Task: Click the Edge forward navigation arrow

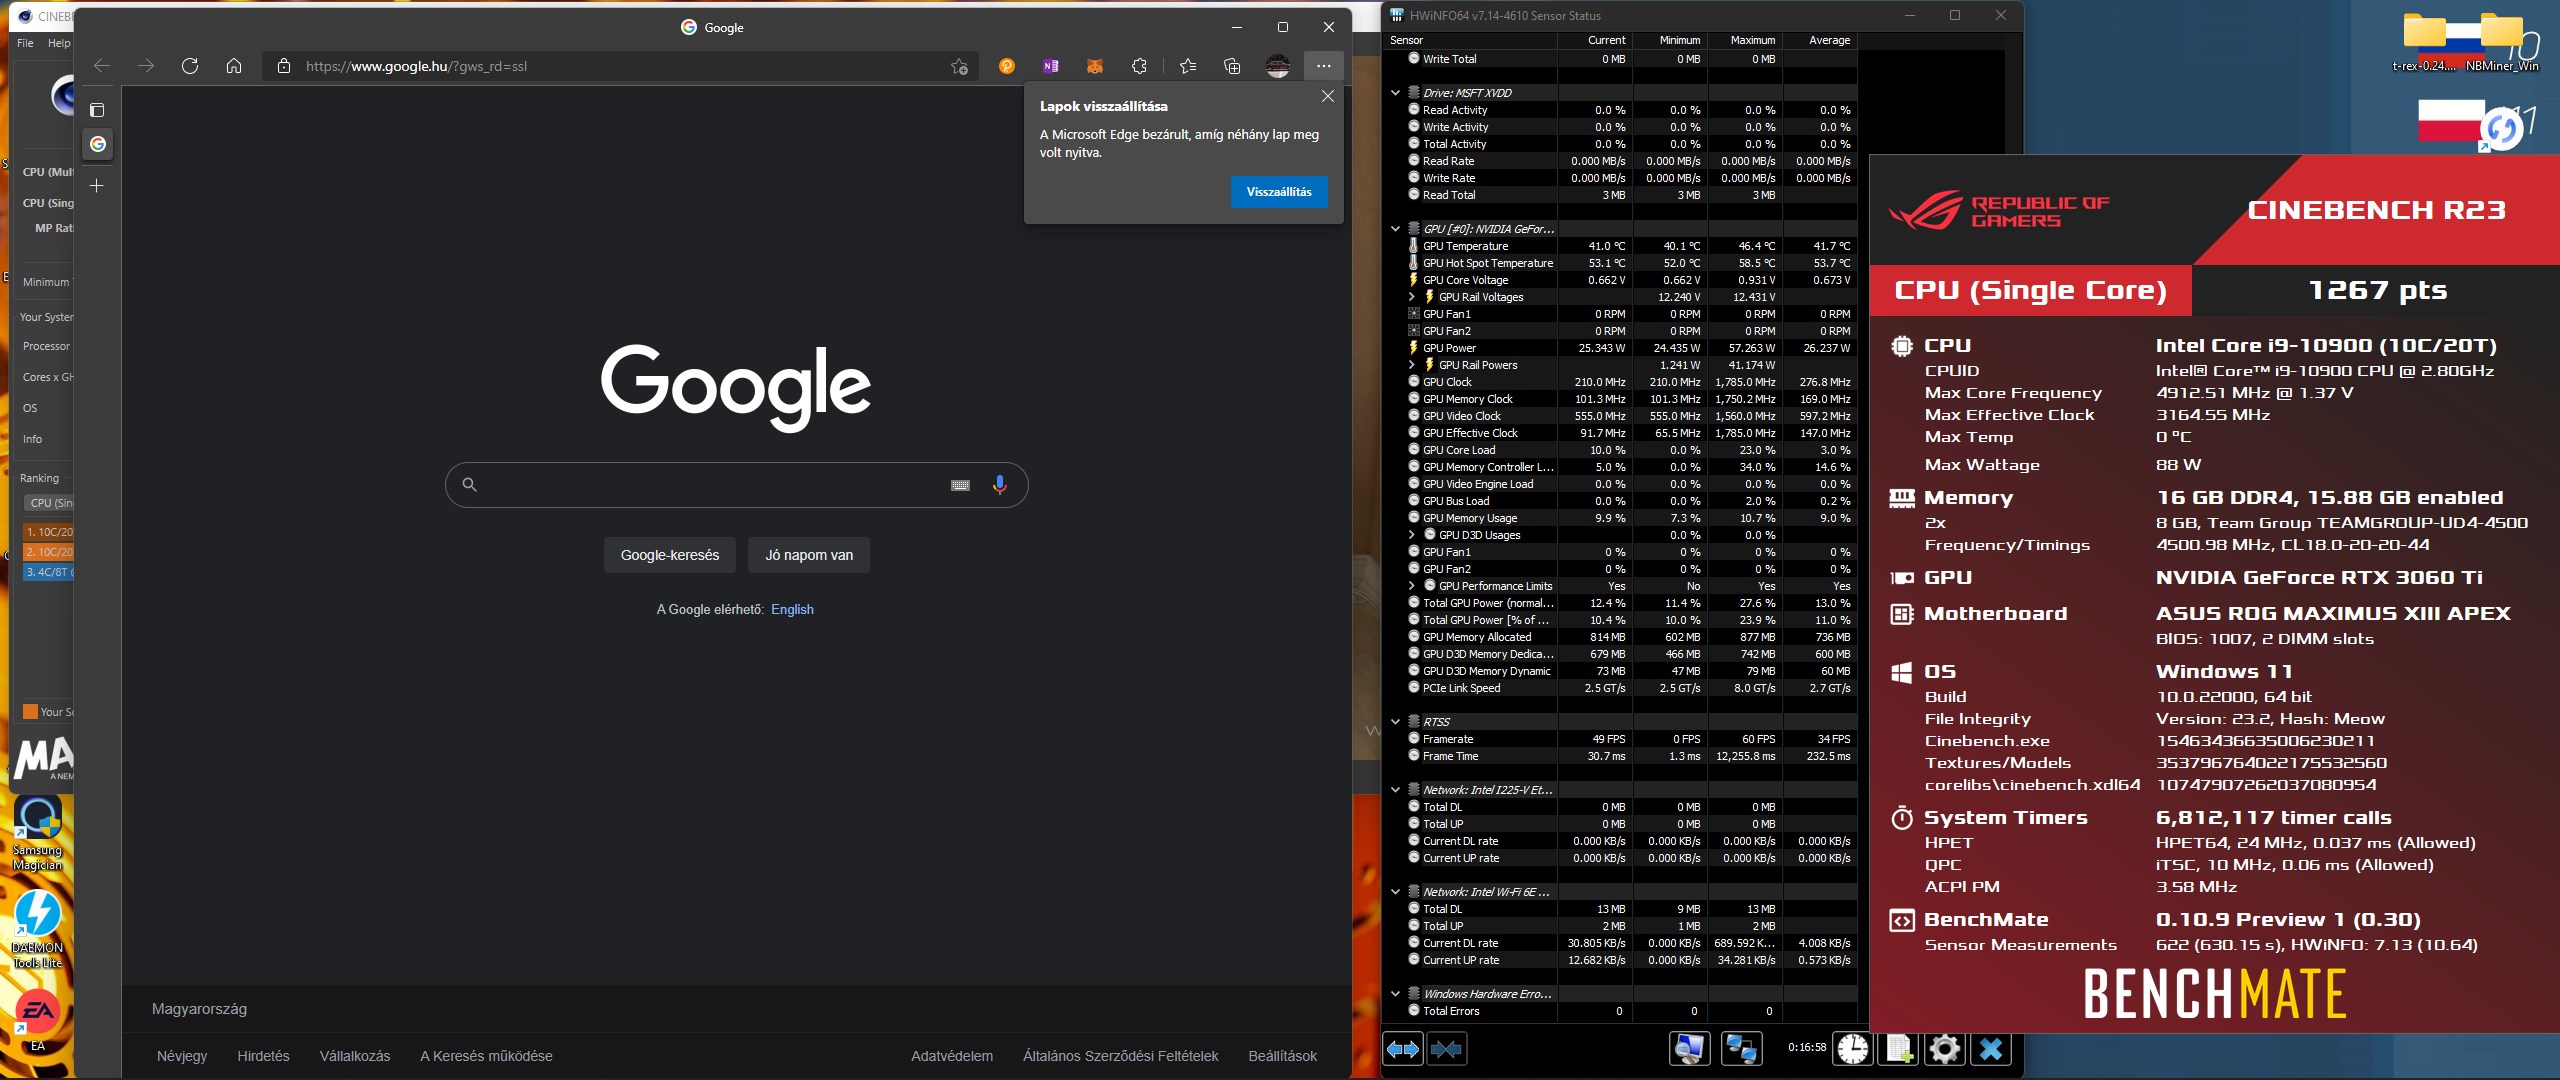Action: (146, 66)
